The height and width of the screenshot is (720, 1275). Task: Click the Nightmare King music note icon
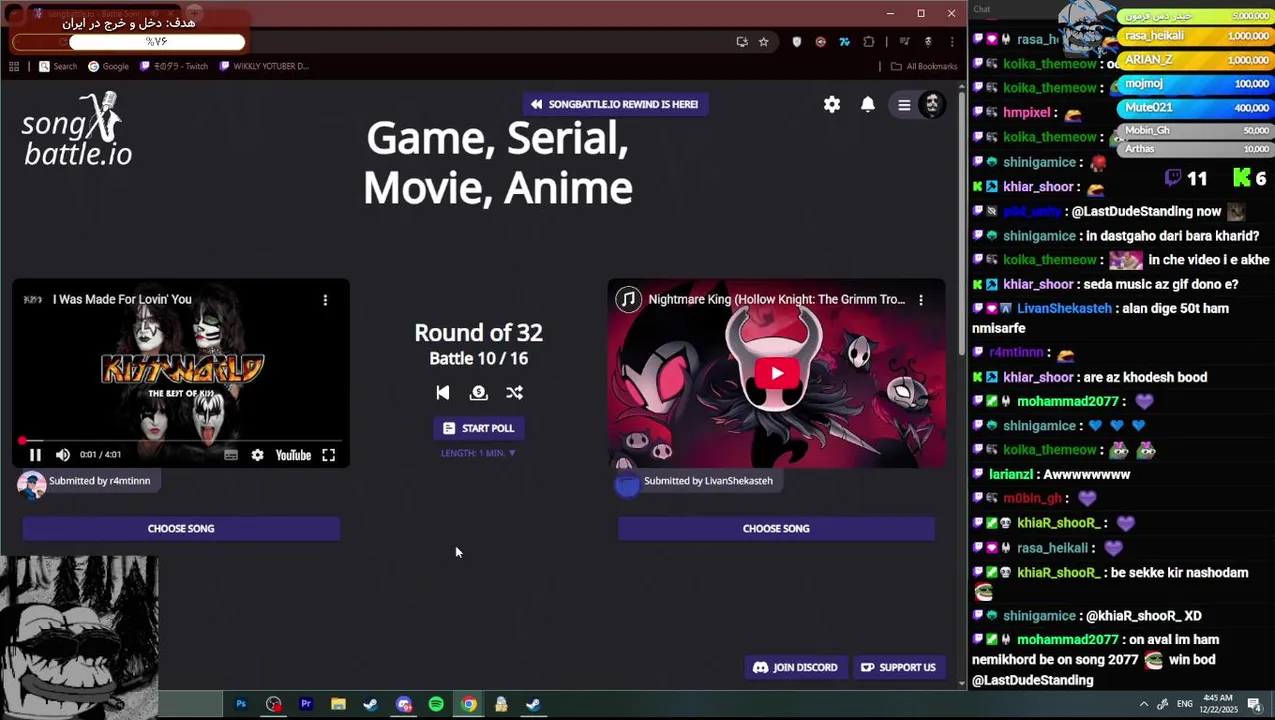click(x=628, y=299)
